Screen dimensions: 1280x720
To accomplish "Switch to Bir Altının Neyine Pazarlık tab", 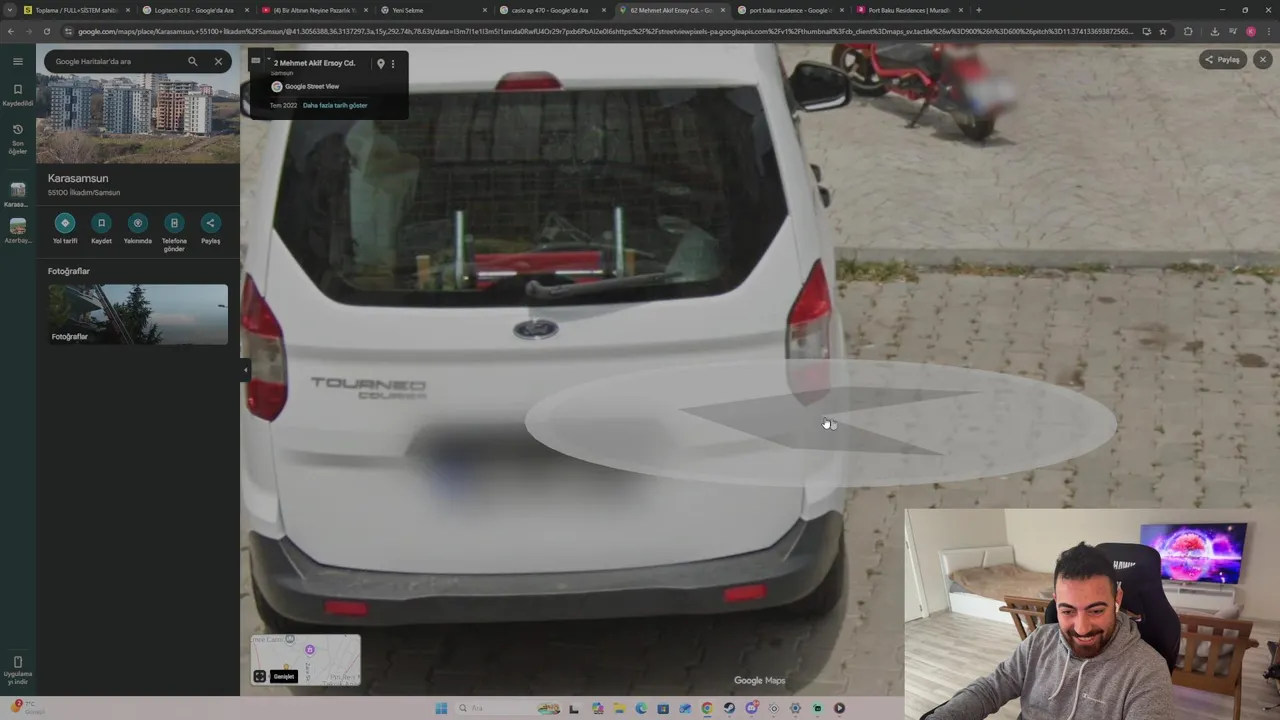I will pos(314,10).
